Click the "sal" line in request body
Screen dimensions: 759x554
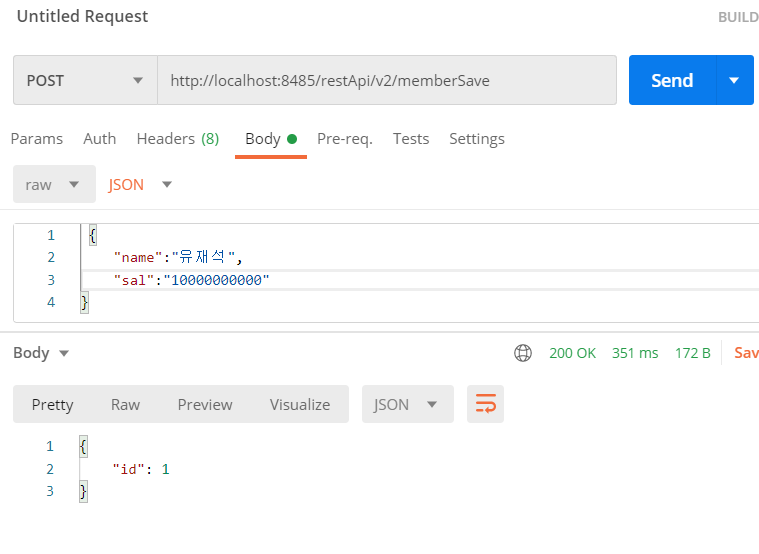point(191,280)
